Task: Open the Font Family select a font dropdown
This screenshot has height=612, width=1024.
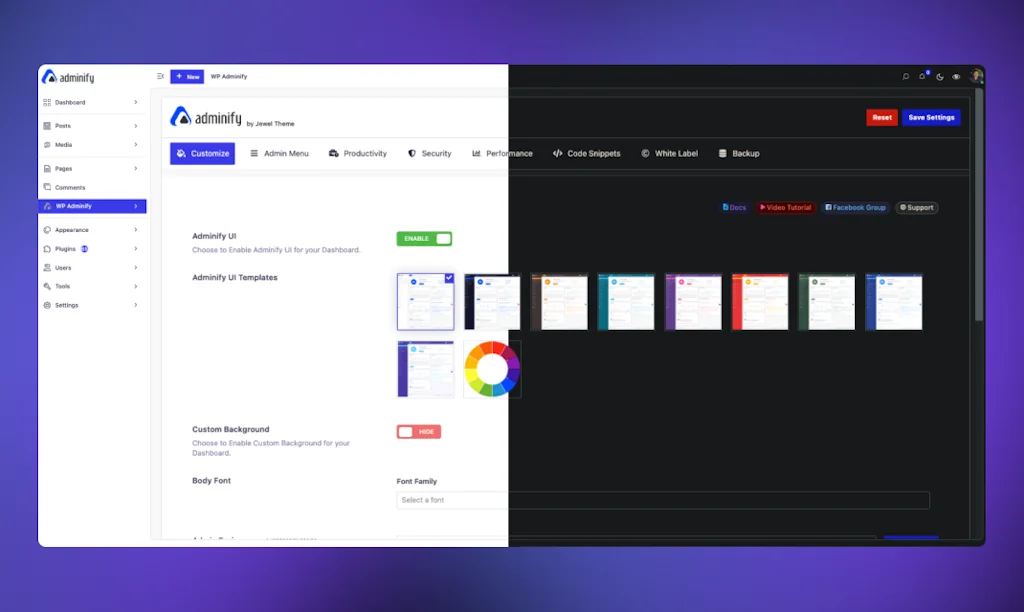Action: point(663,500)
